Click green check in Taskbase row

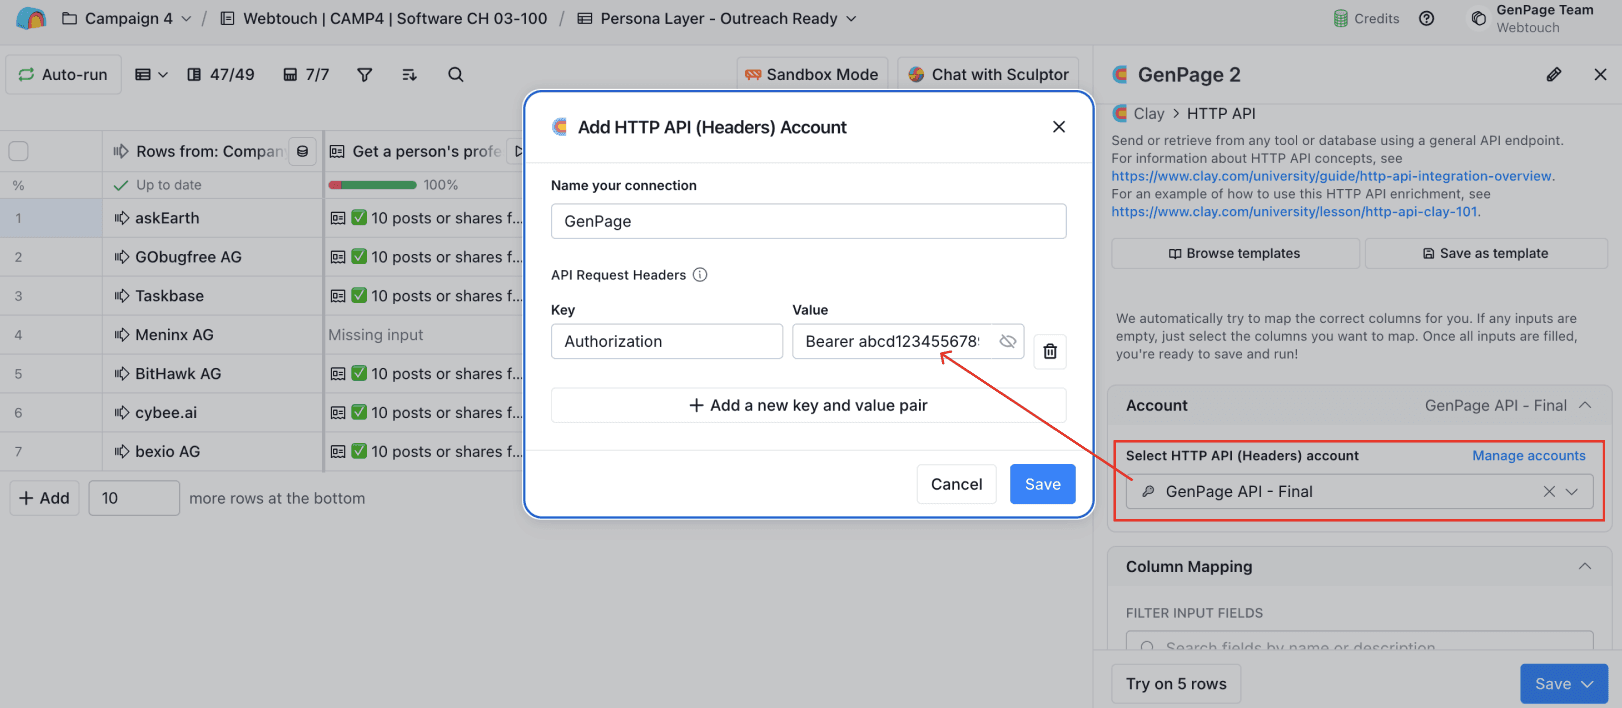[359, 296]
